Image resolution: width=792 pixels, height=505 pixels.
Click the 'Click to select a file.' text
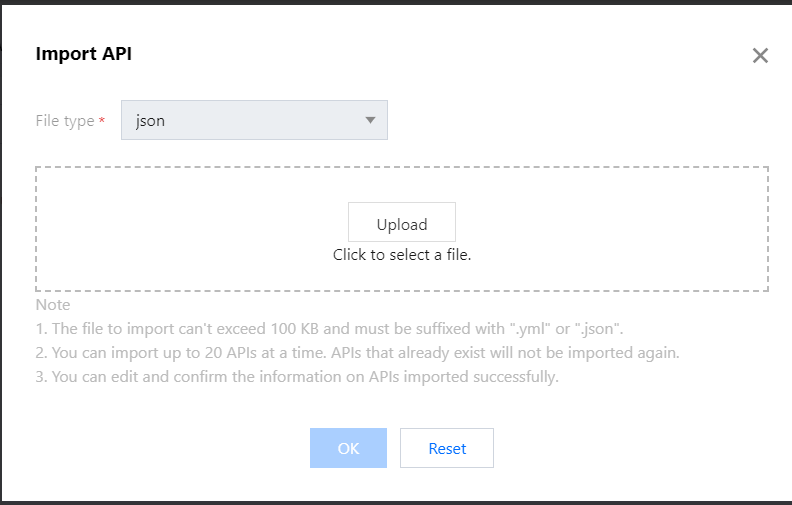pos(401,255)
